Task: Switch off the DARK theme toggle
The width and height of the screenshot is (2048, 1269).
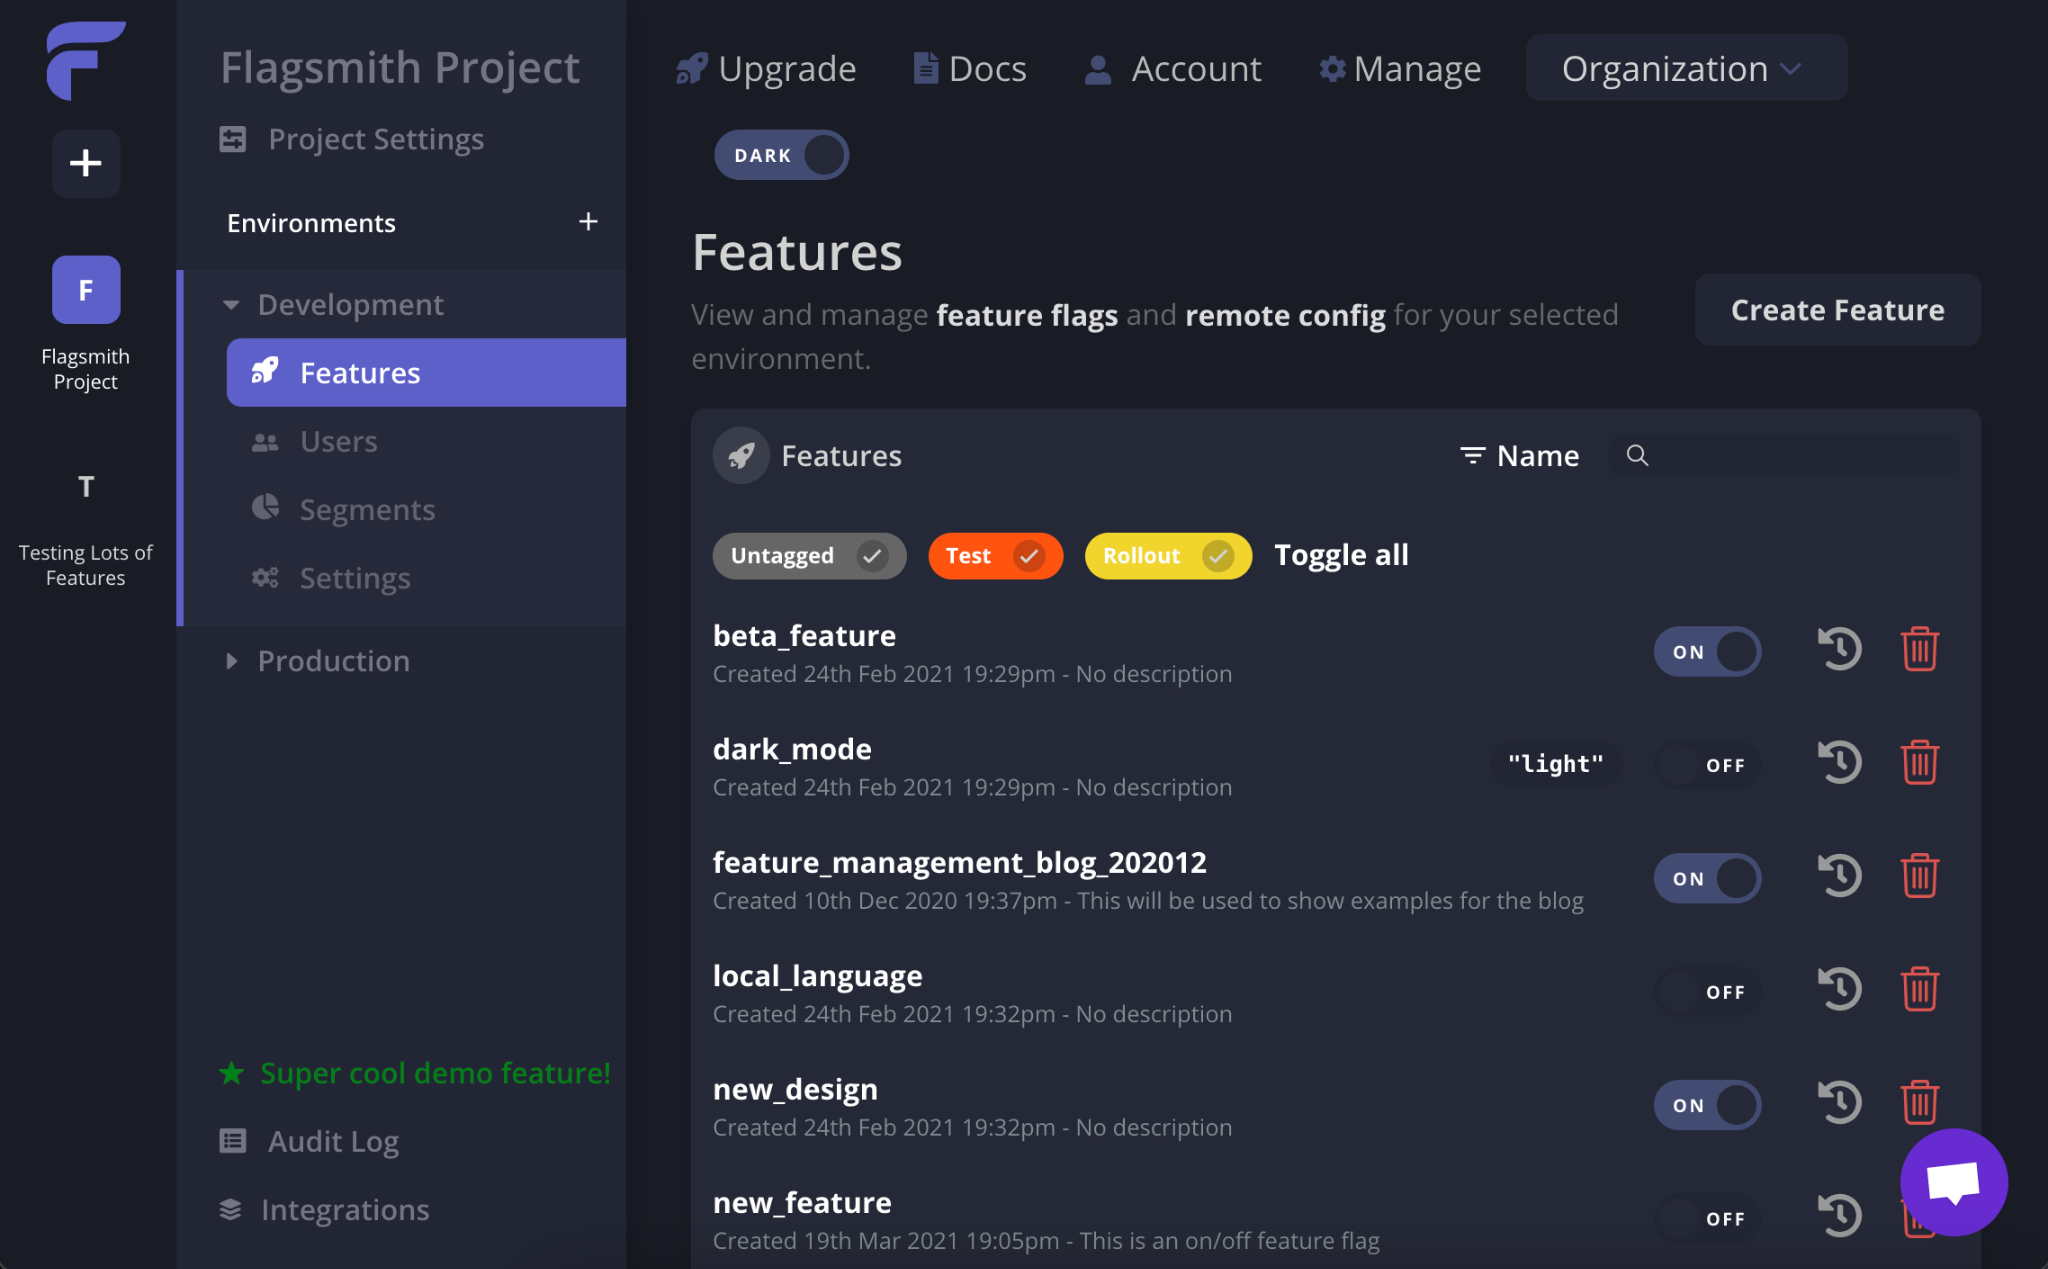Action: pyautogui.click(x=781, y=155)
